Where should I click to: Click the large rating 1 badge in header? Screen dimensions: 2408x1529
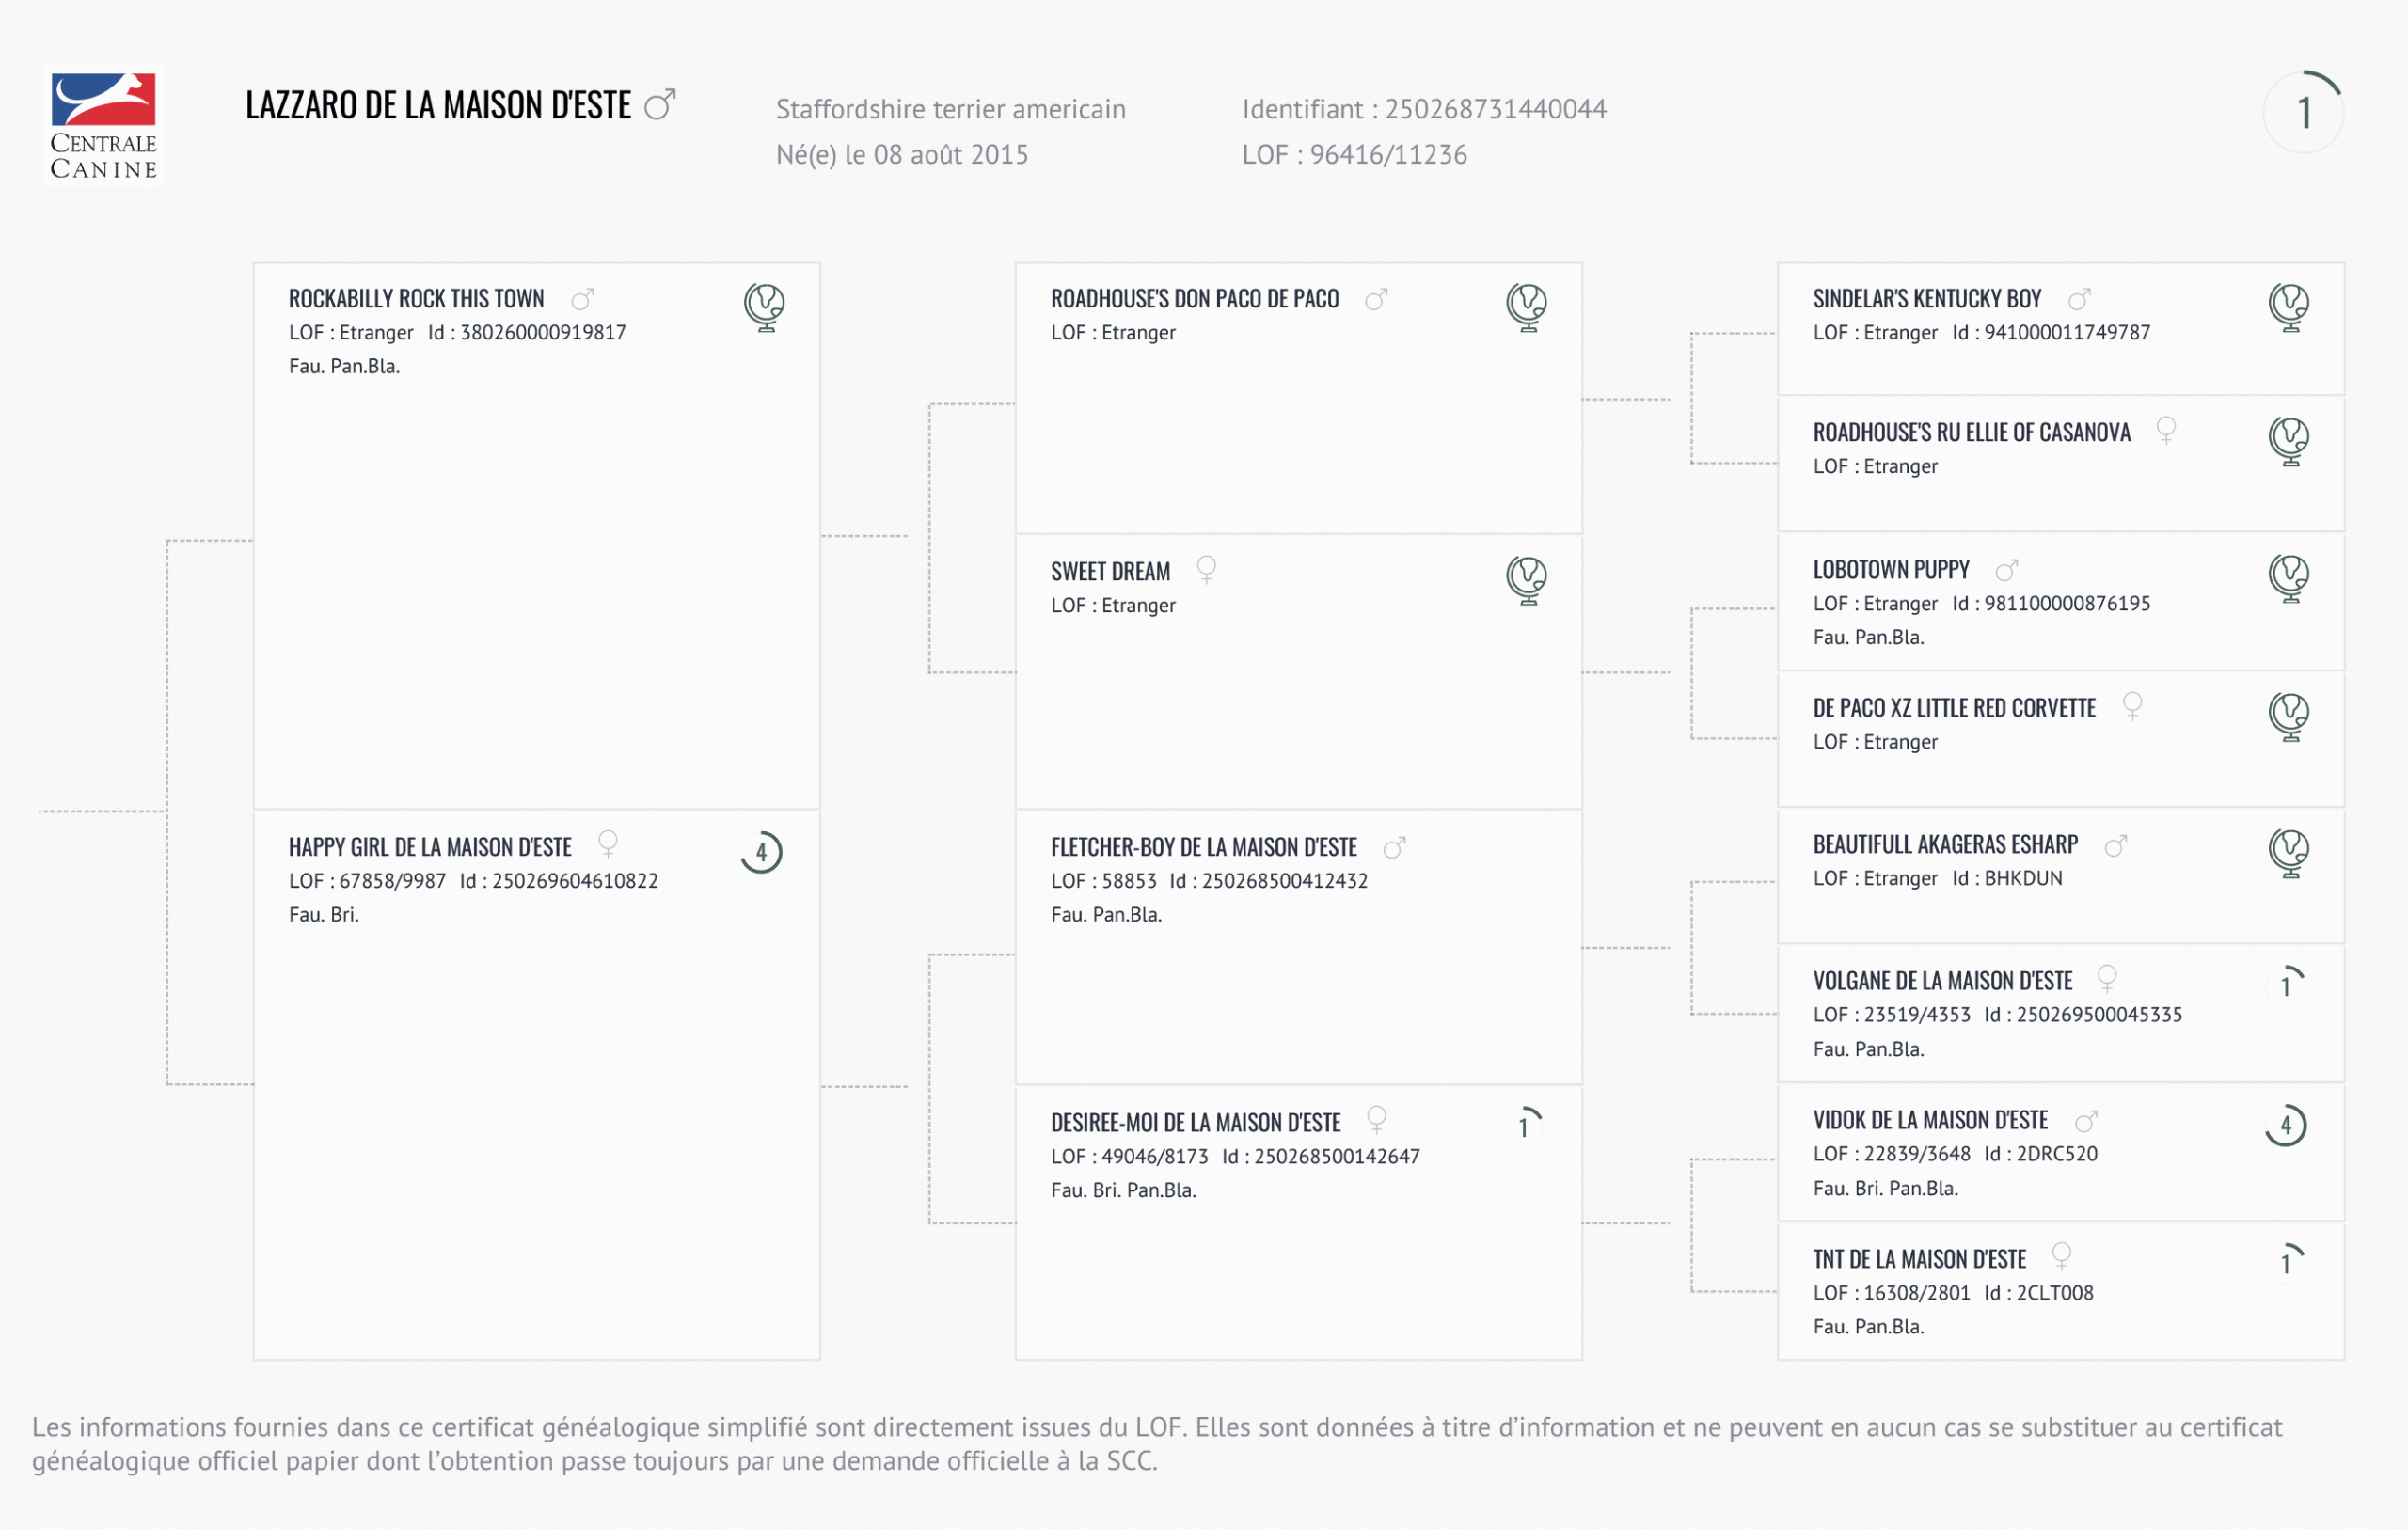point(2304,112)
